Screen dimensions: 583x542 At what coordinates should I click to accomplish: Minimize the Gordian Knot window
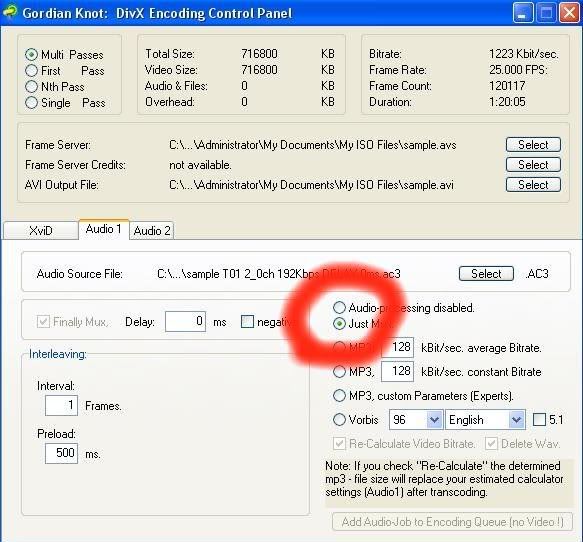pos(523,13)
